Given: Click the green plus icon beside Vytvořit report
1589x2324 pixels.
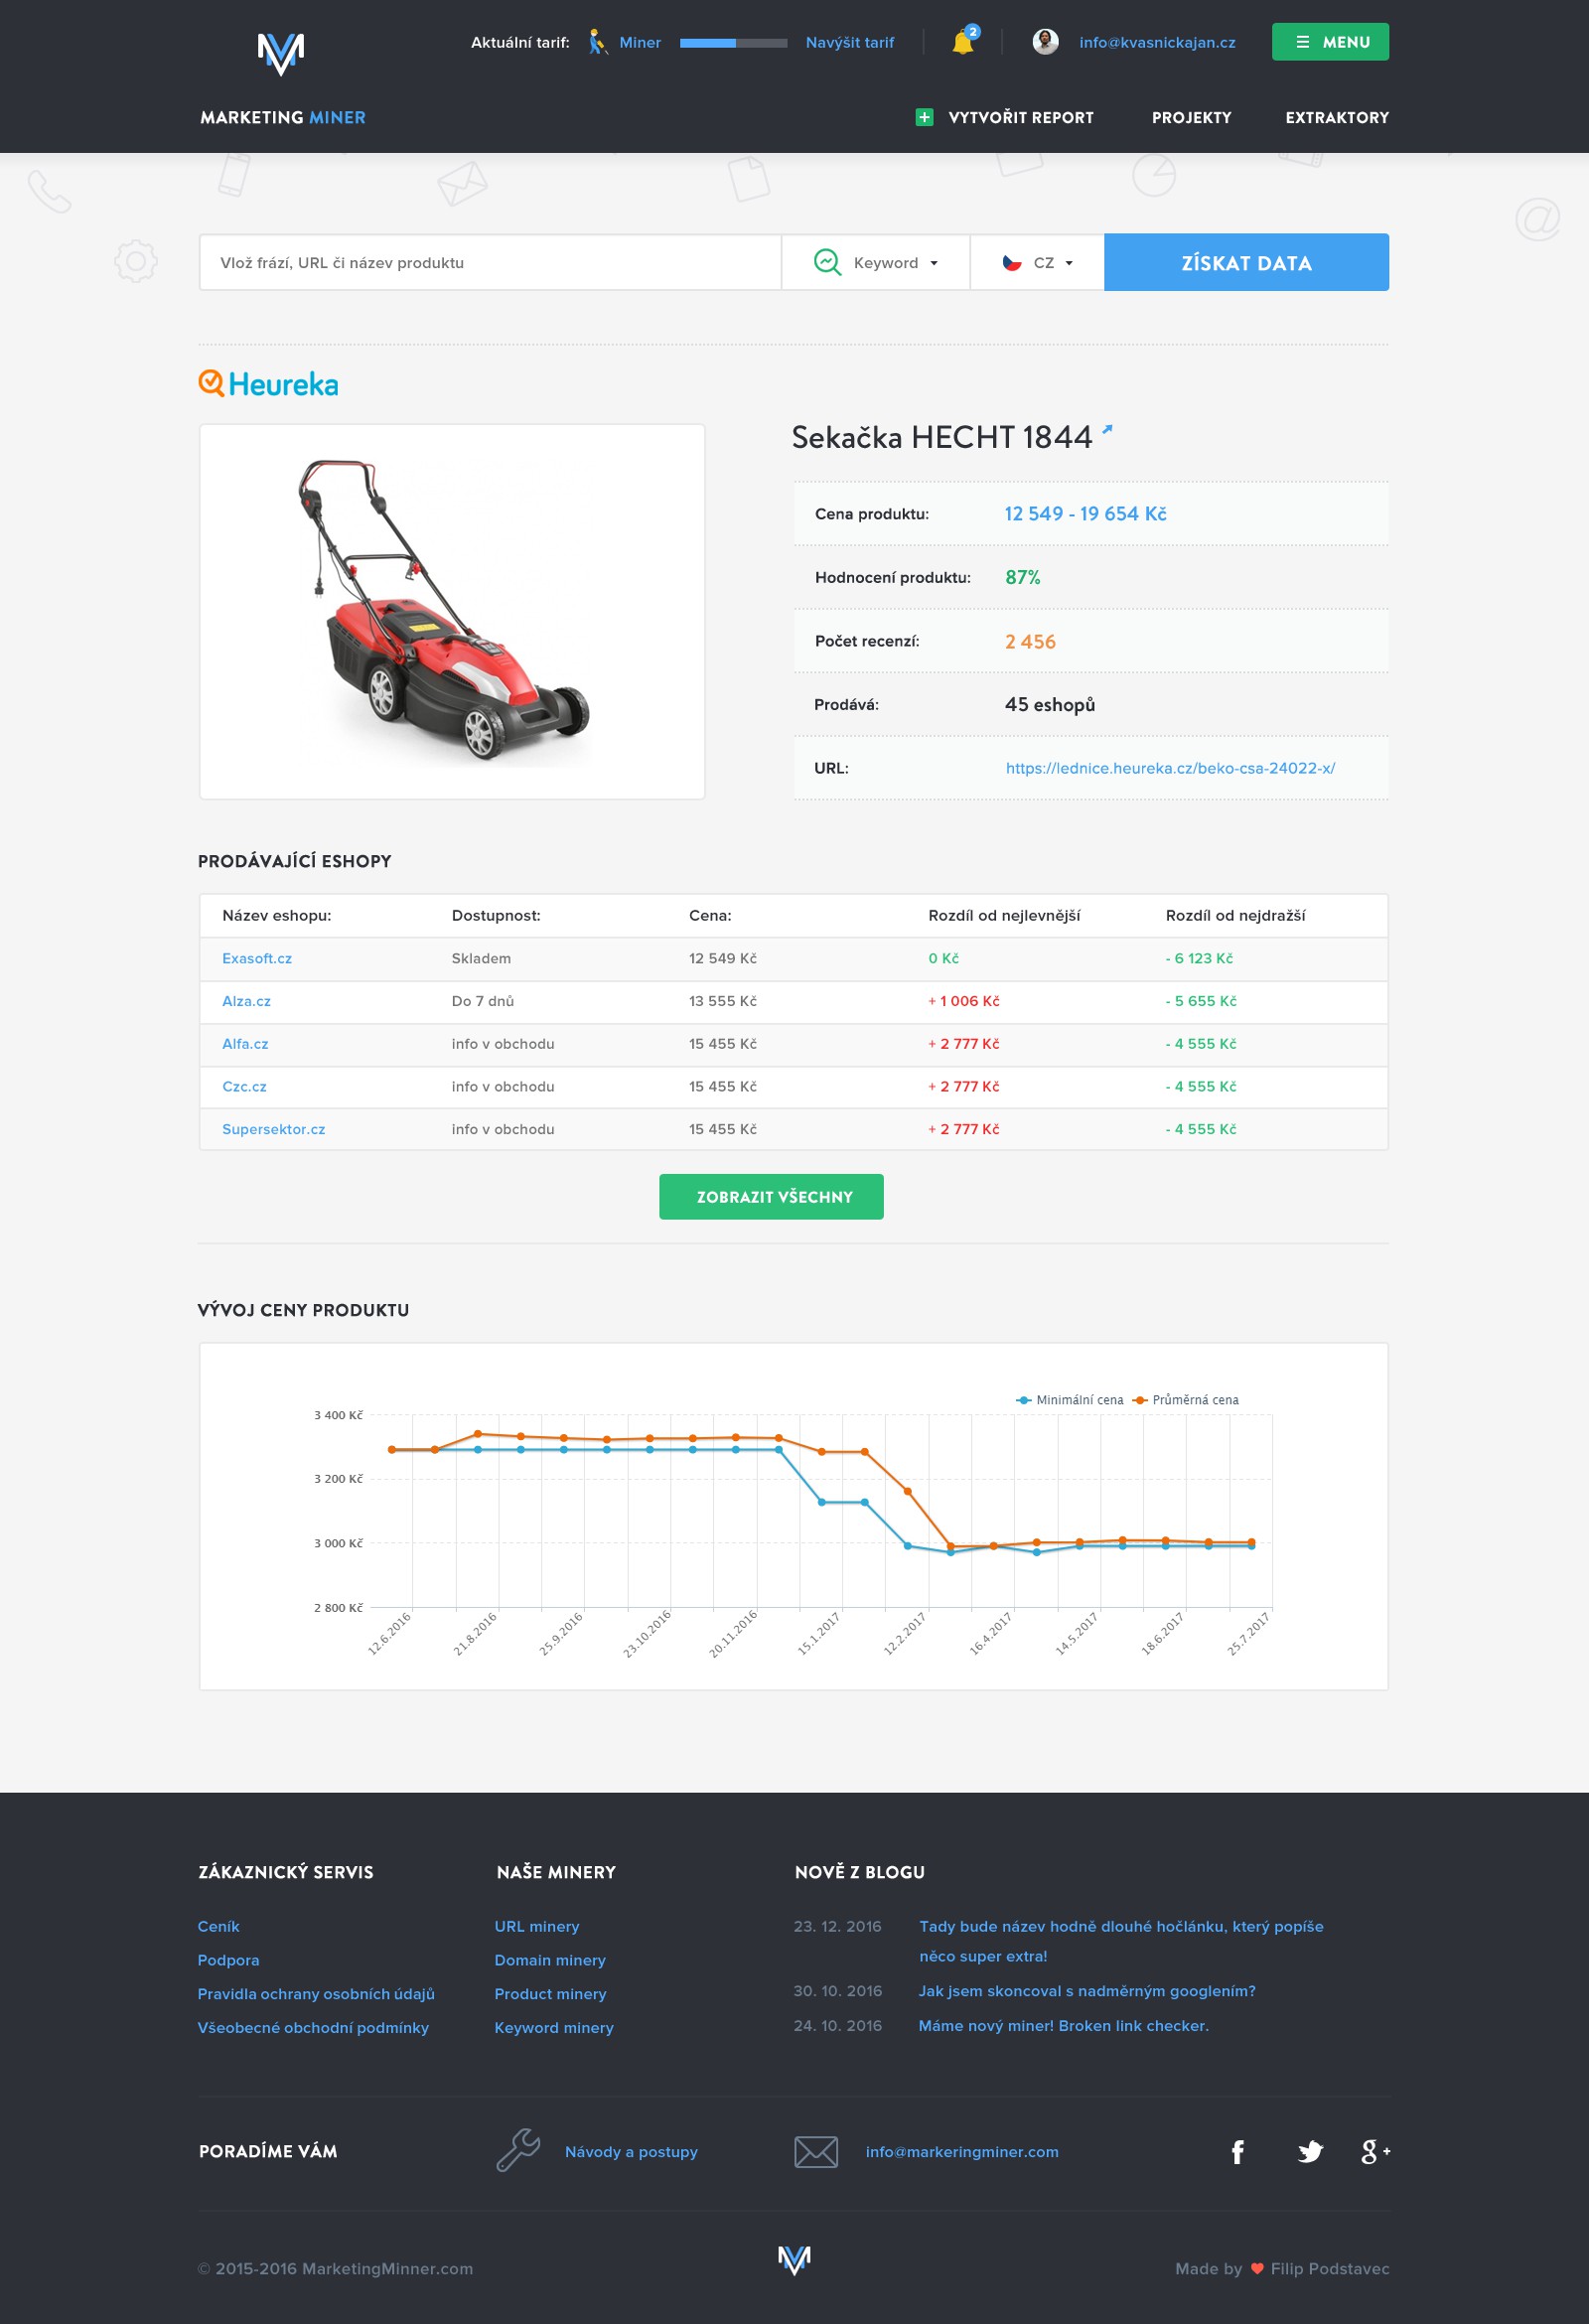Looking at the screenshot, I should 925,117.
